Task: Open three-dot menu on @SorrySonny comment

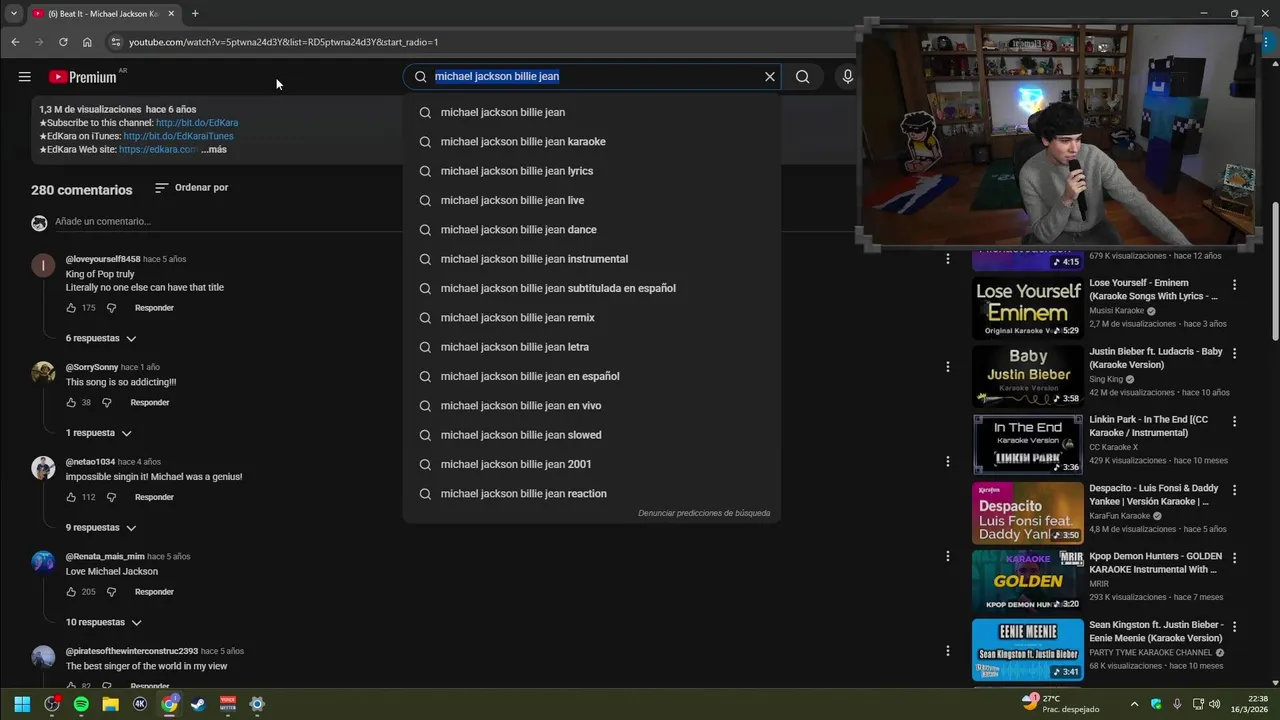Action: click(948, 367)
